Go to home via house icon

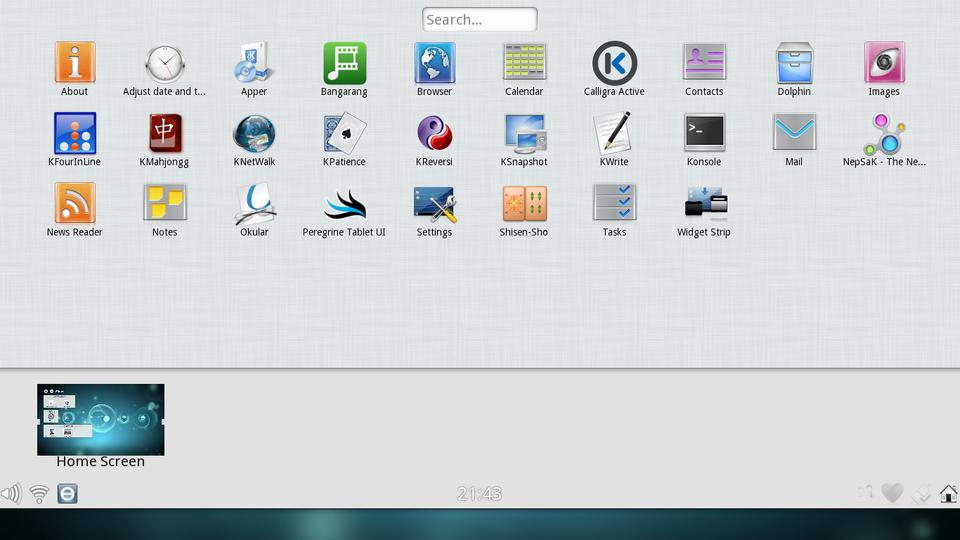pos(948,493)
